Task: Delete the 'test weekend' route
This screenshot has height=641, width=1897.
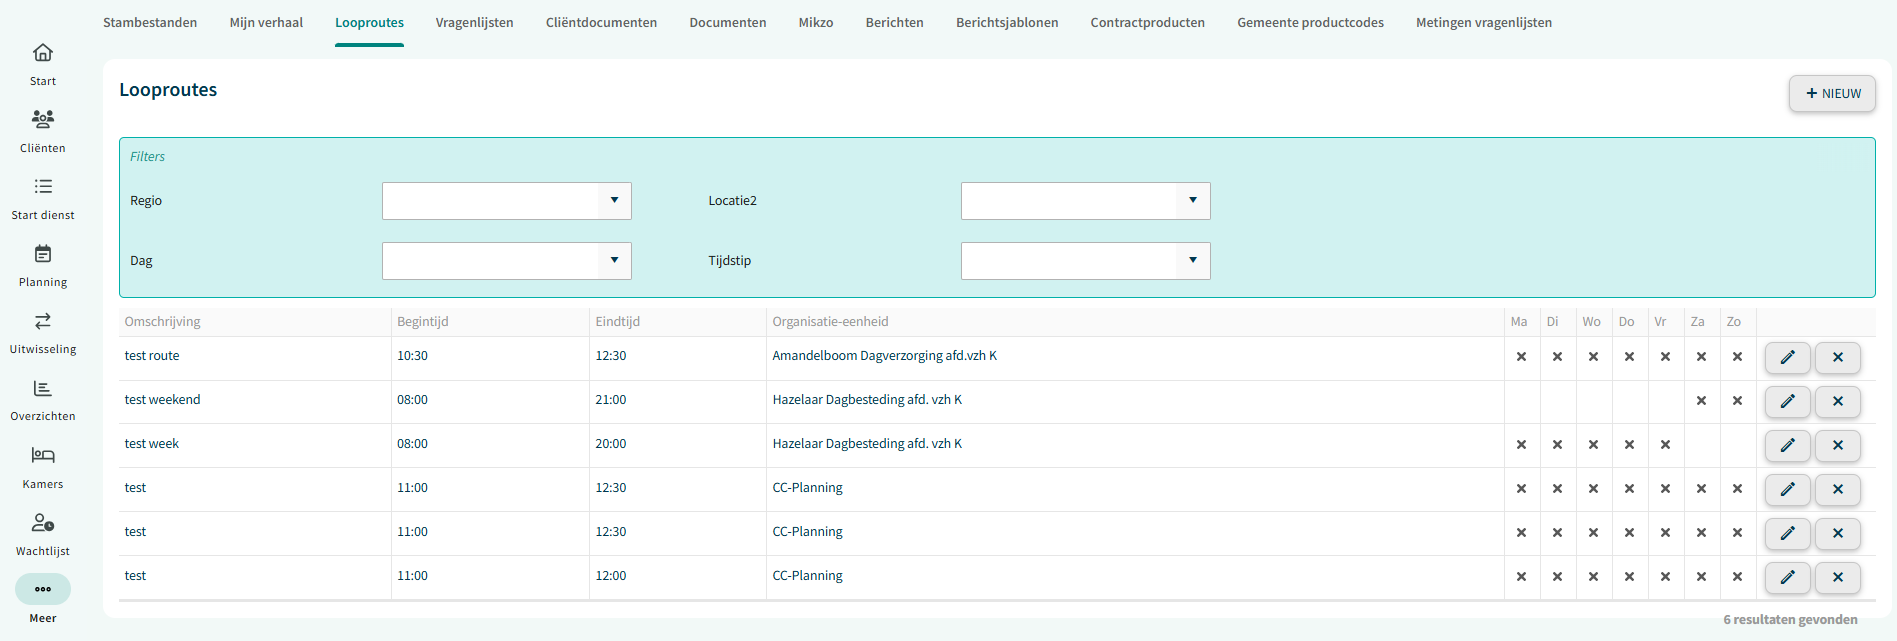Action: click(x=1838, y=402)
